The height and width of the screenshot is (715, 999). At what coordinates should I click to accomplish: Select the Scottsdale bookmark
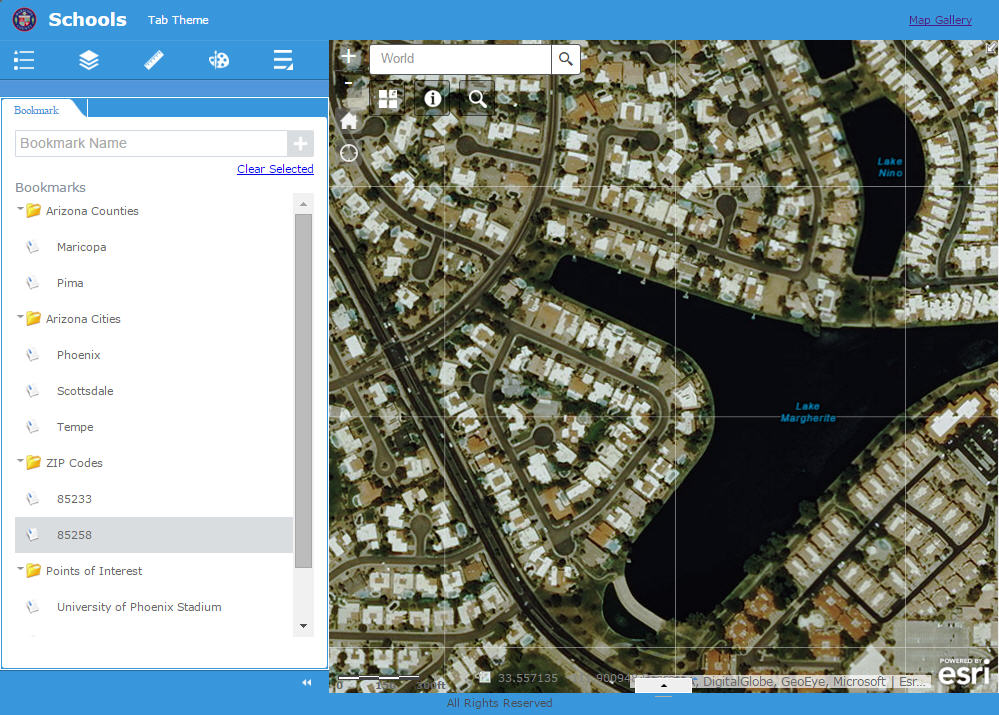click(85, 391)
